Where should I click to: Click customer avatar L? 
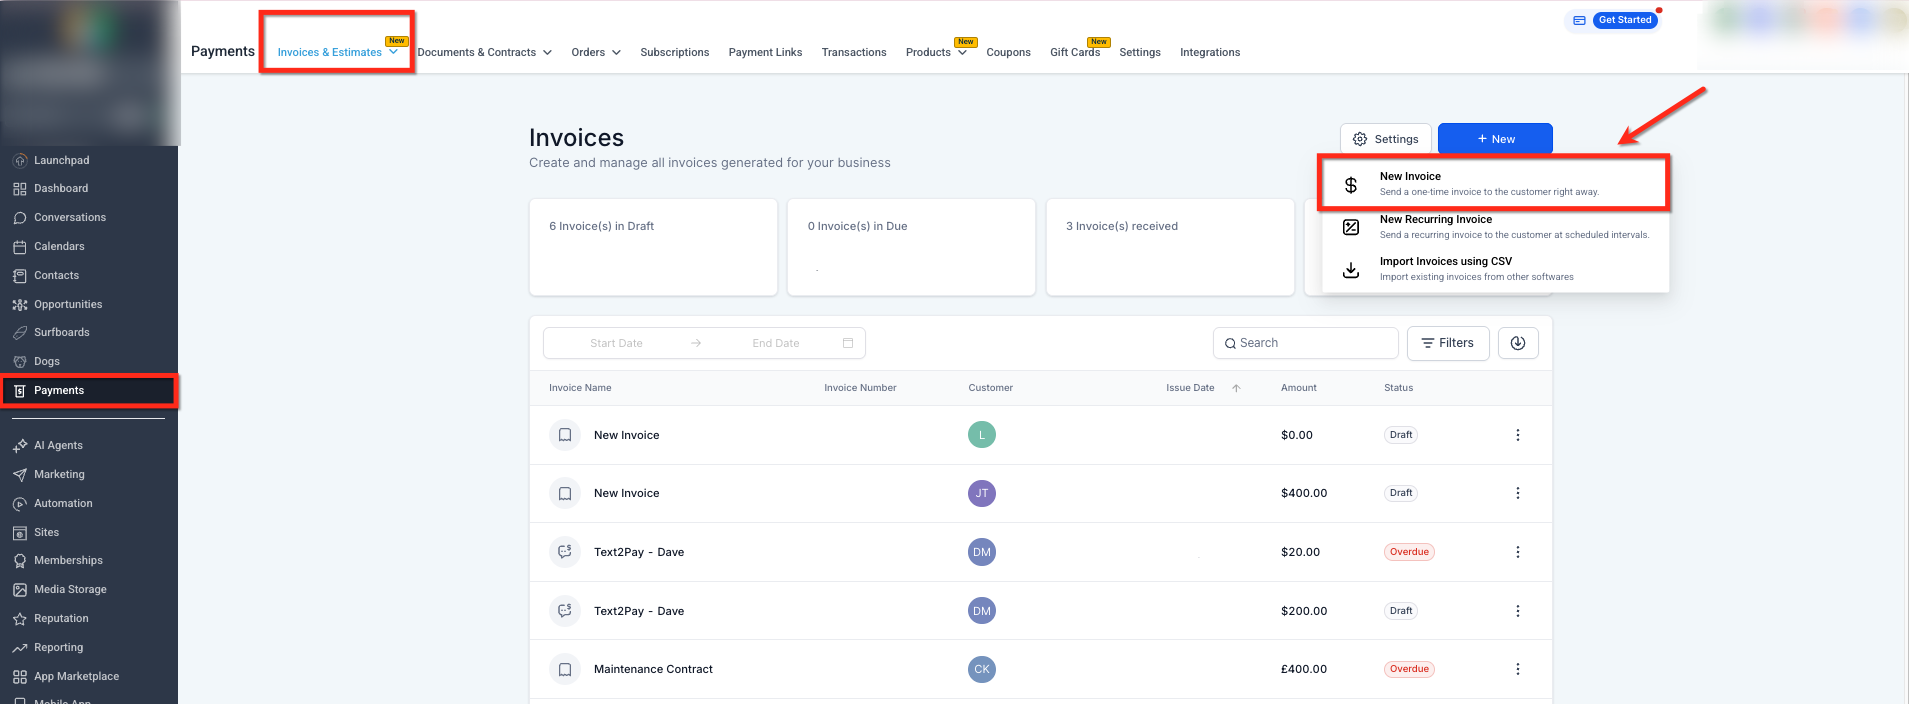pyautogui.click(x=982, y=435)
